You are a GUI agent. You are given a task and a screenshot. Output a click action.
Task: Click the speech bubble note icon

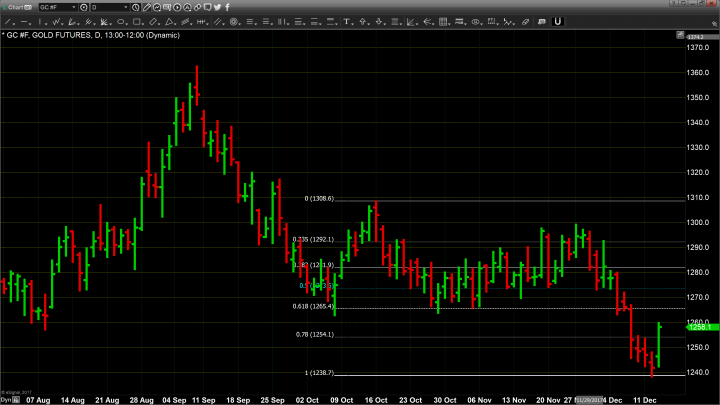[x=208, y=7]
